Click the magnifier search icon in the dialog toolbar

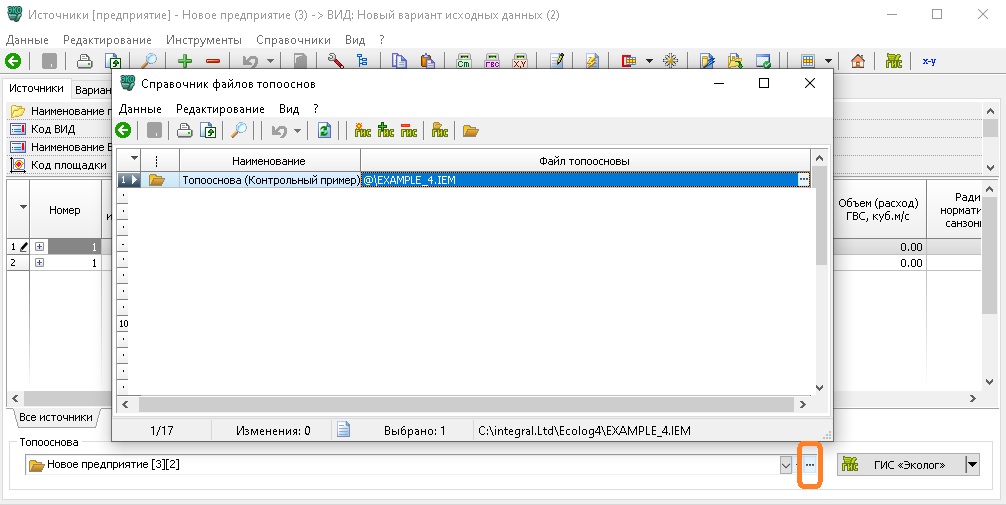[239, 130]
